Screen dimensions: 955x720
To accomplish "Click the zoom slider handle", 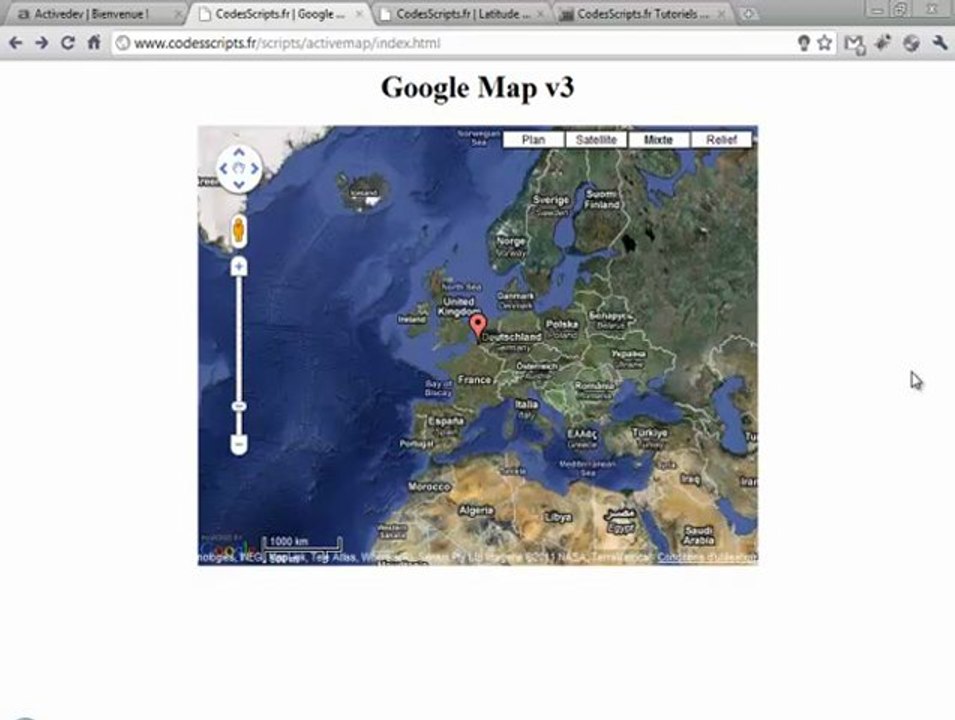I will coord(239,406).
